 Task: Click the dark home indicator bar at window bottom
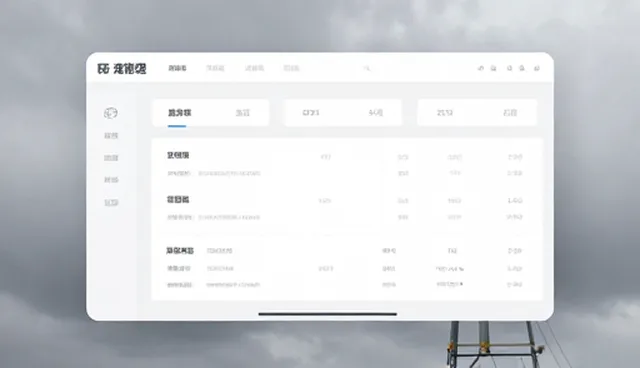click(x=327, y=314)
